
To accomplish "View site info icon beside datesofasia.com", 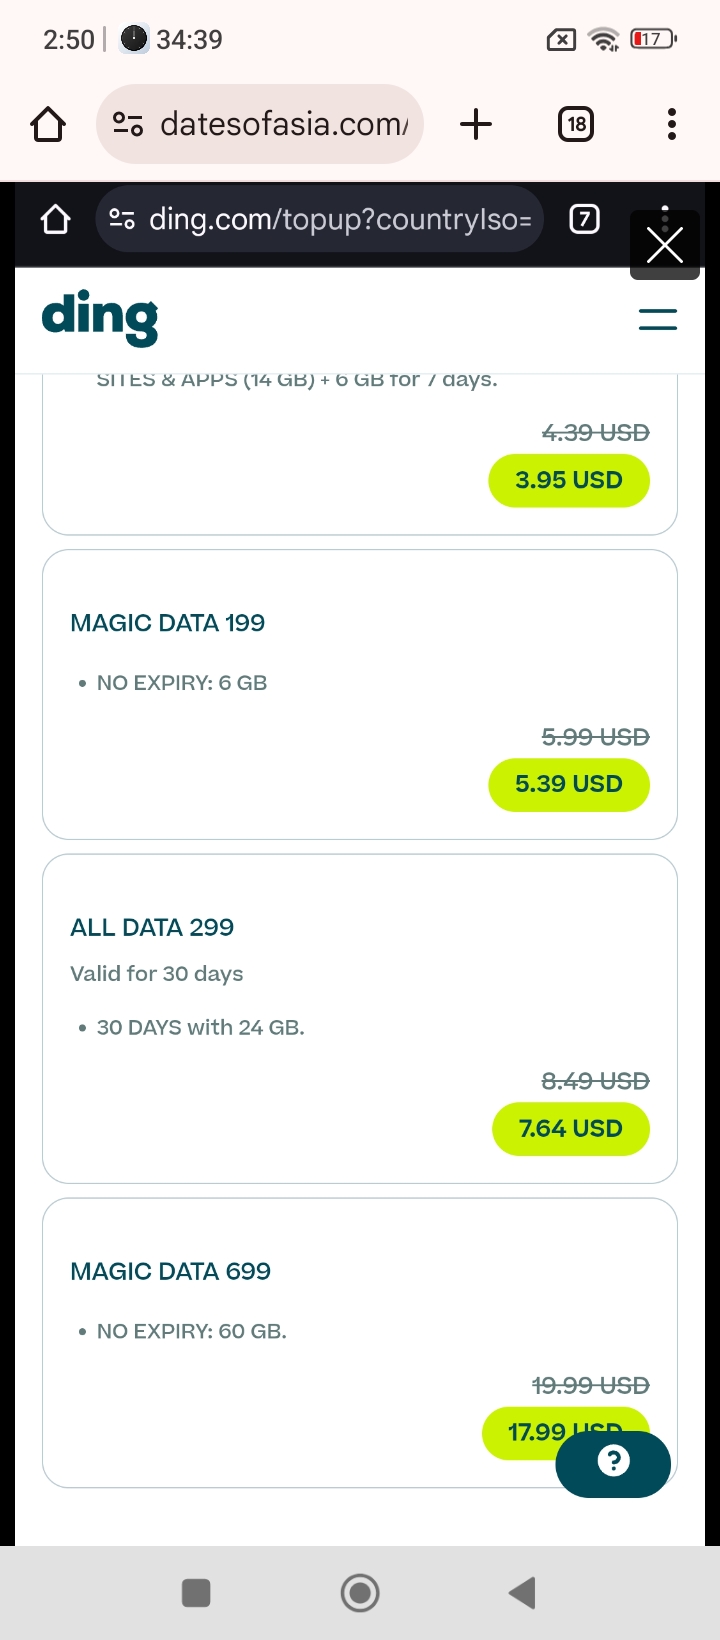I will (128, 124).
